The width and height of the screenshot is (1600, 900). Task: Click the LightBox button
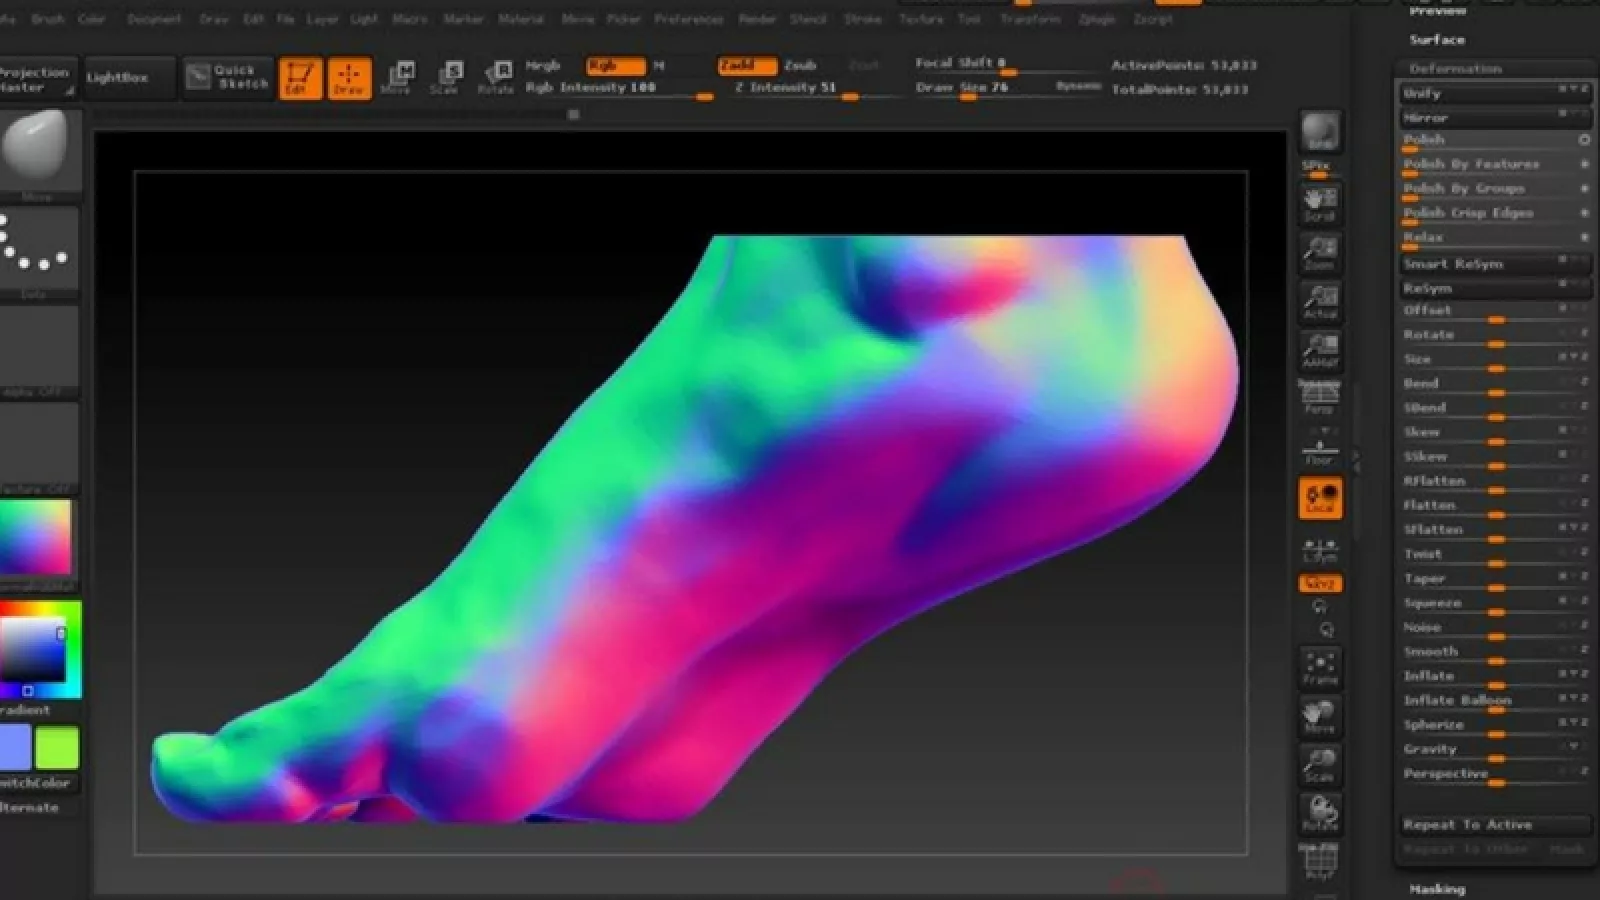tap(117, 78)
